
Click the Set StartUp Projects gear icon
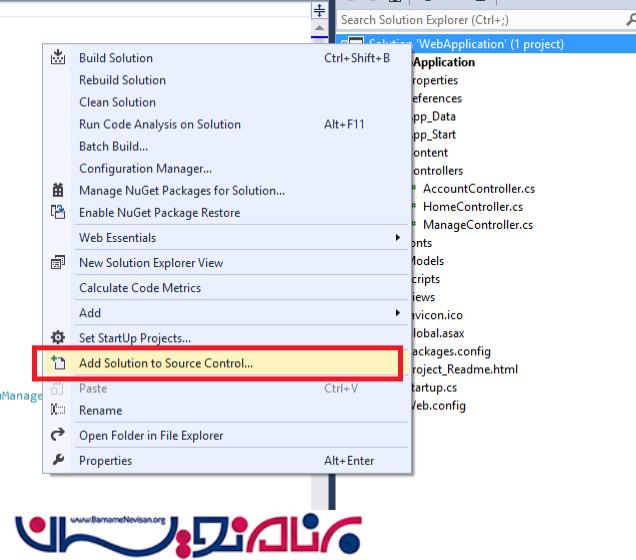[58, 337]
